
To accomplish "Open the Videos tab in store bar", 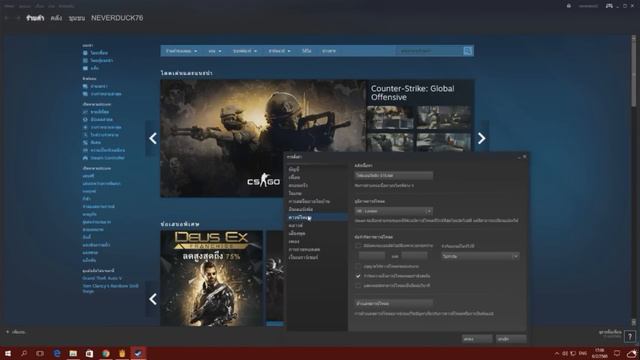I will (307, 51).
